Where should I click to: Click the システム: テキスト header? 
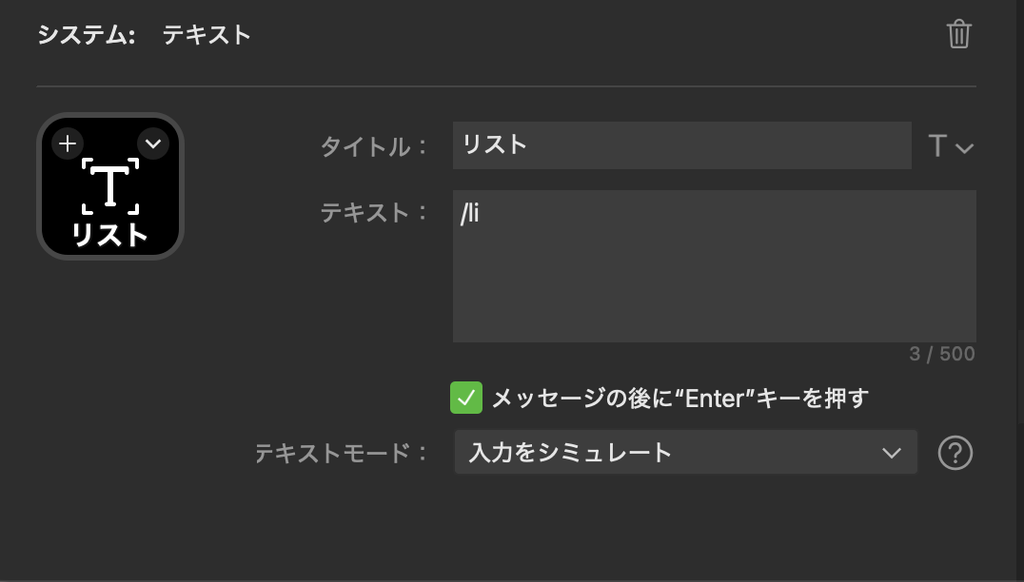click(144, 35)
